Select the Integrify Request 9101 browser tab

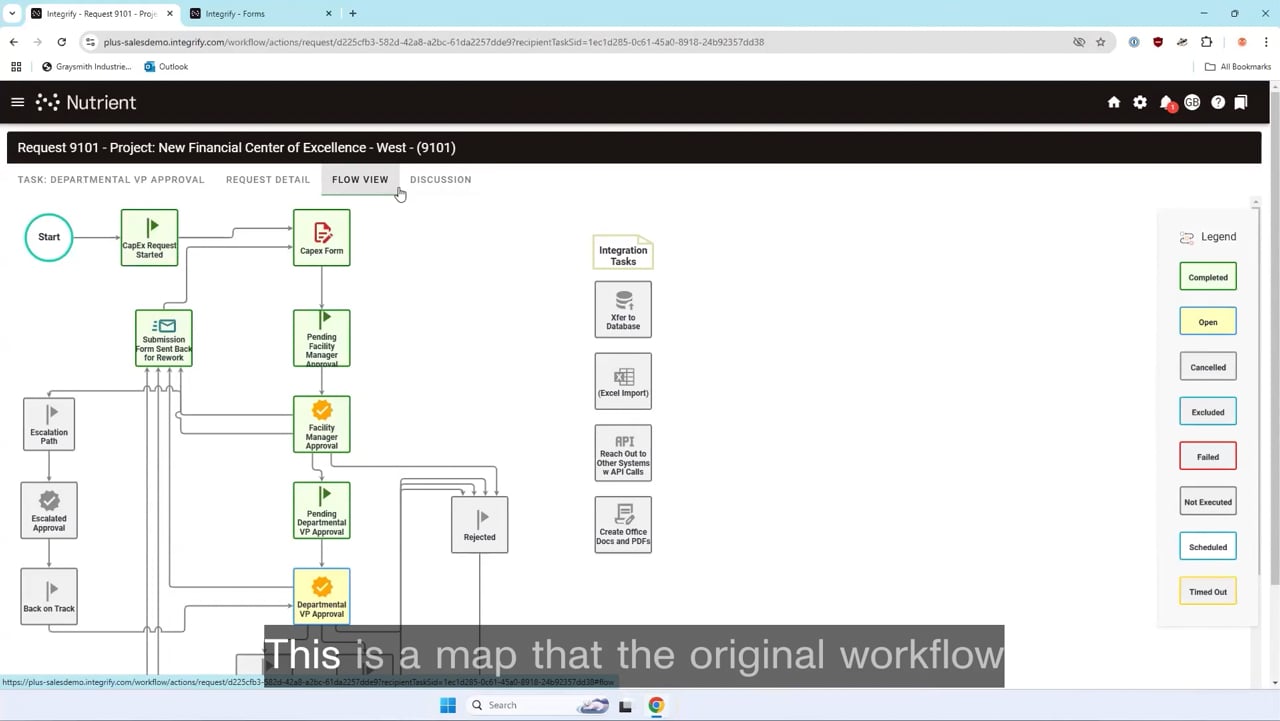point(101,14)
